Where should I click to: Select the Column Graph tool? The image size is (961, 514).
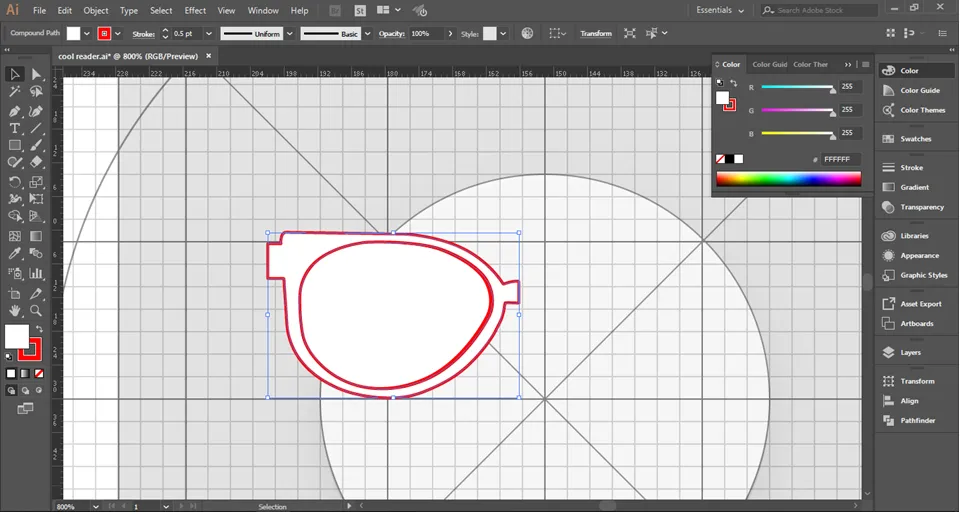(x=36, y=273)
